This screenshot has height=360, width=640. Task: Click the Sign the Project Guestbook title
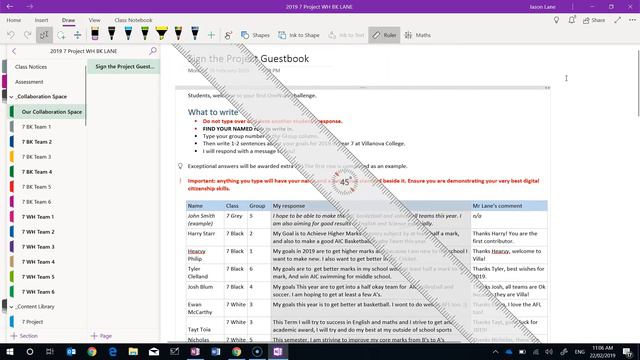pos(248,58)
